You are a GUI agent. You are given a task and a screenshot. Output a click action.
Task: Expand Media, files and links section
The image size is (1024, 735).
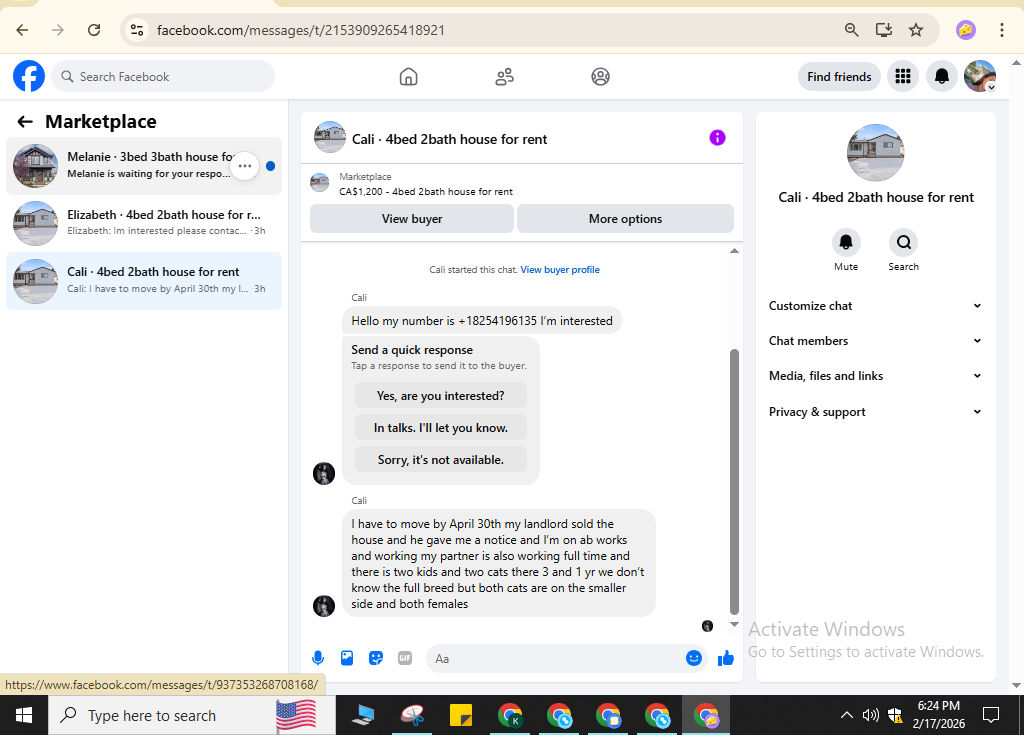click(875, 376)
